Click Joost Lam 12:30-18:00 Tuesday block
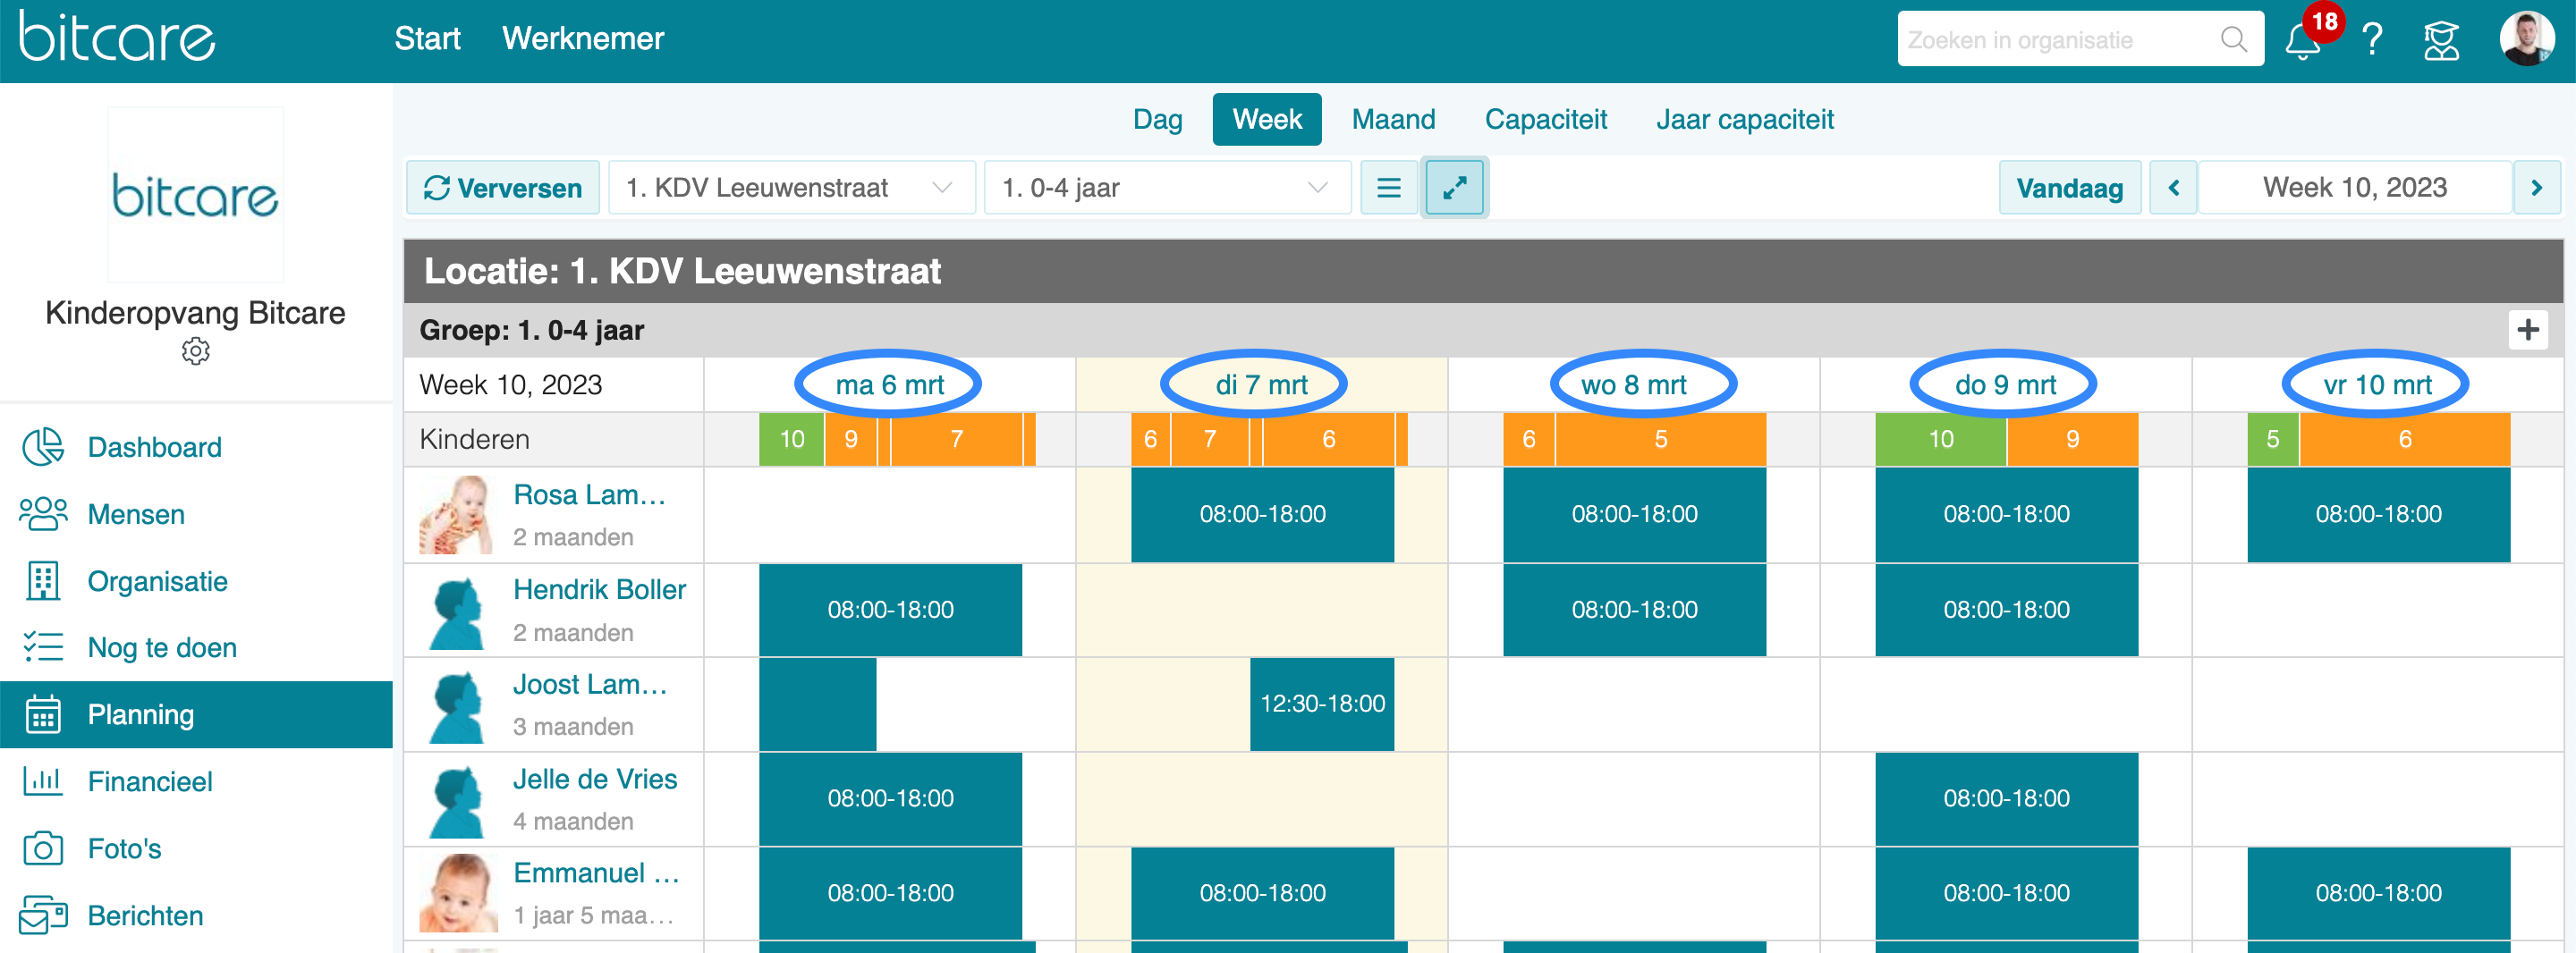Screen dimensions: 2576x953 [1322, 704]
